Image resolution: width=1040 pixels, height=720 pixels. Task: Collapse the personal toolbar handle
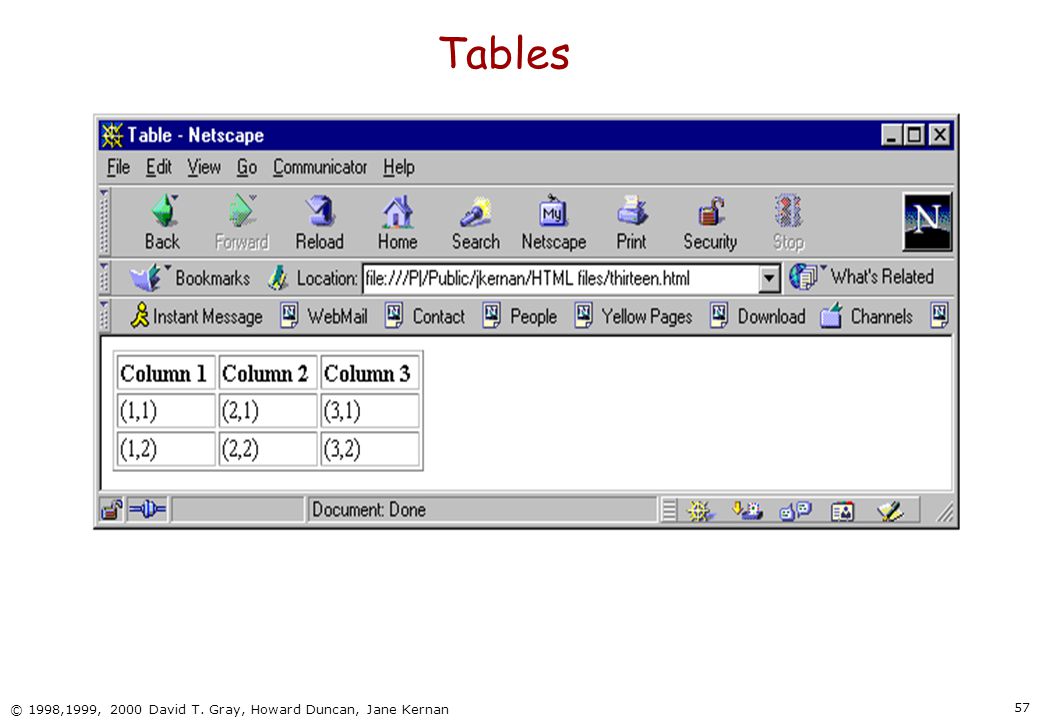coord(104,316)
